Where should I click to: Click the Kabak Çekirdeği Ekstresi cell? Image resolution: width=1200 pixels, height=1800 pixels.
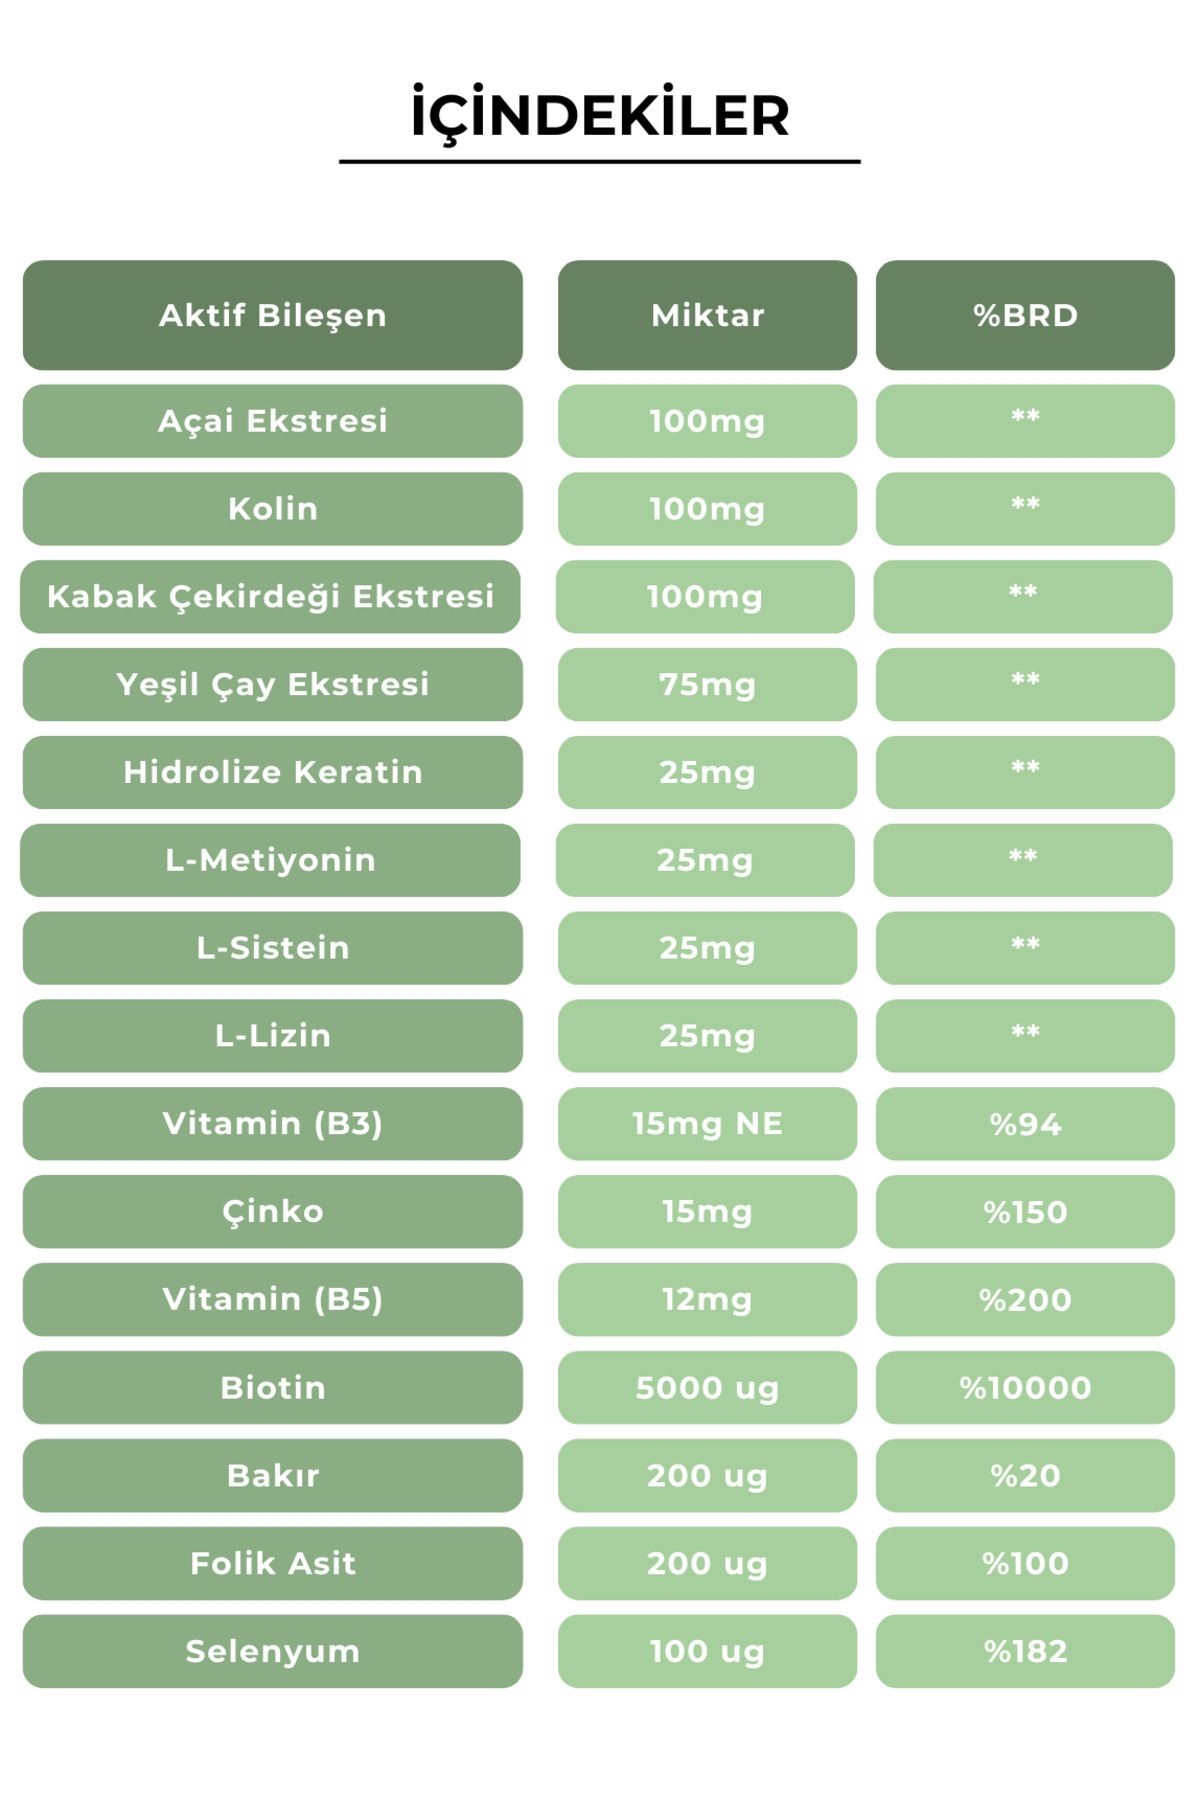point(270,597)
